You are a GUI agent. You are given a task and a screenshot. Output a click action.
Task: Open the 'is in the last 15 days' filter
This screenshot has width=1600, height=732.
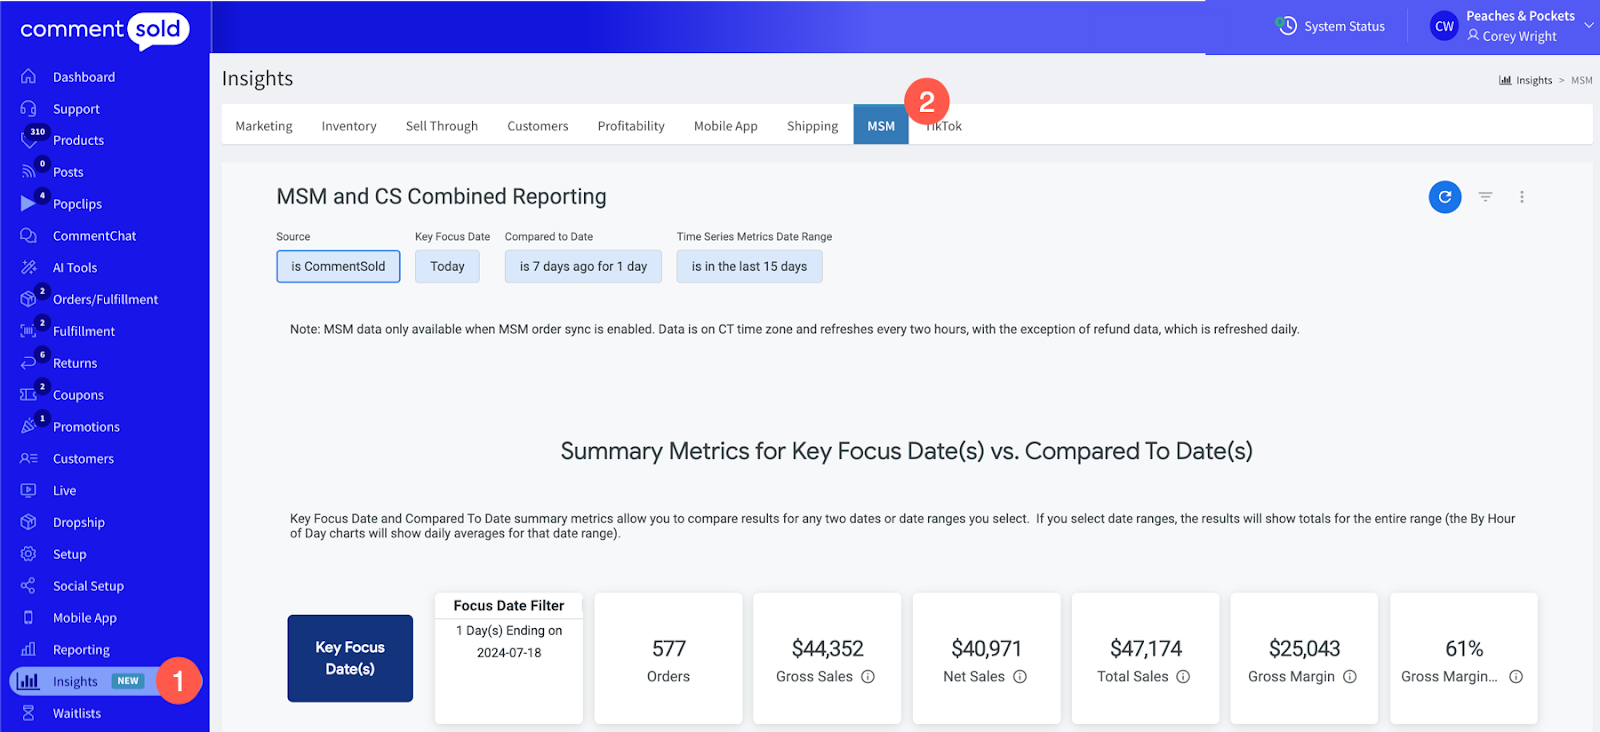coord(749,267)
